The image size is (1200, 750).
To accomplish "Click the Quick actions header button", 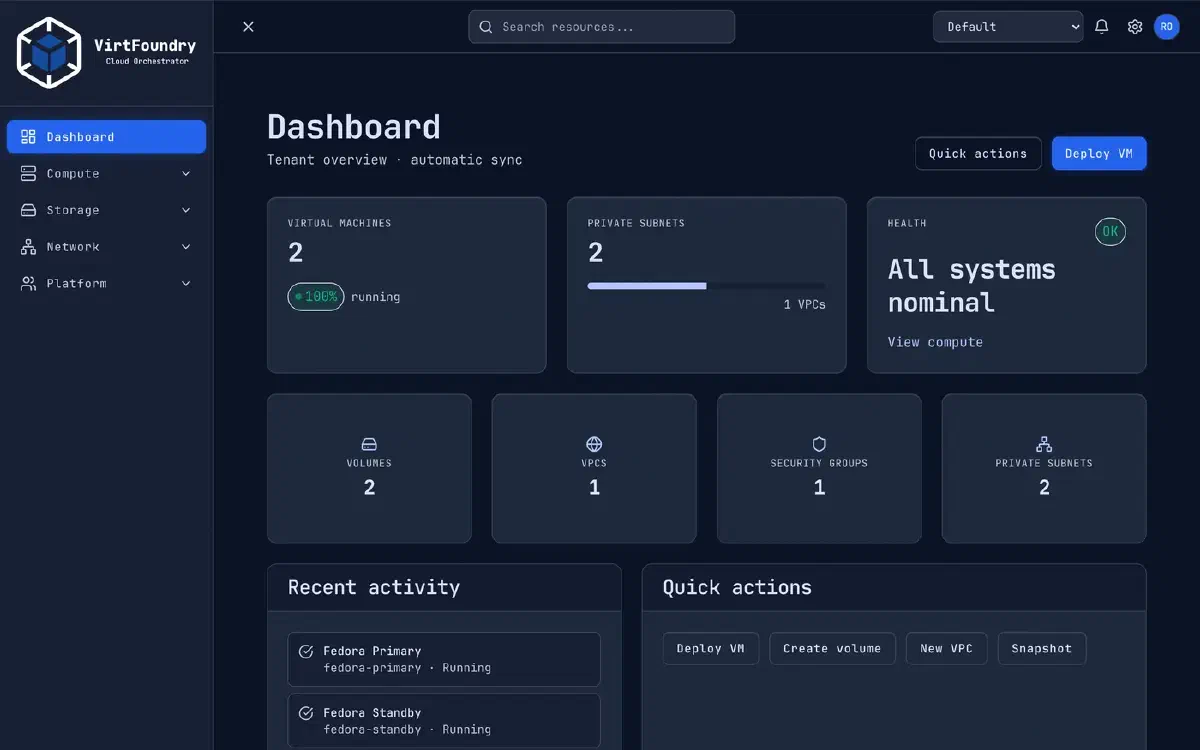I will pyautogui.click(x=978, y=154).
